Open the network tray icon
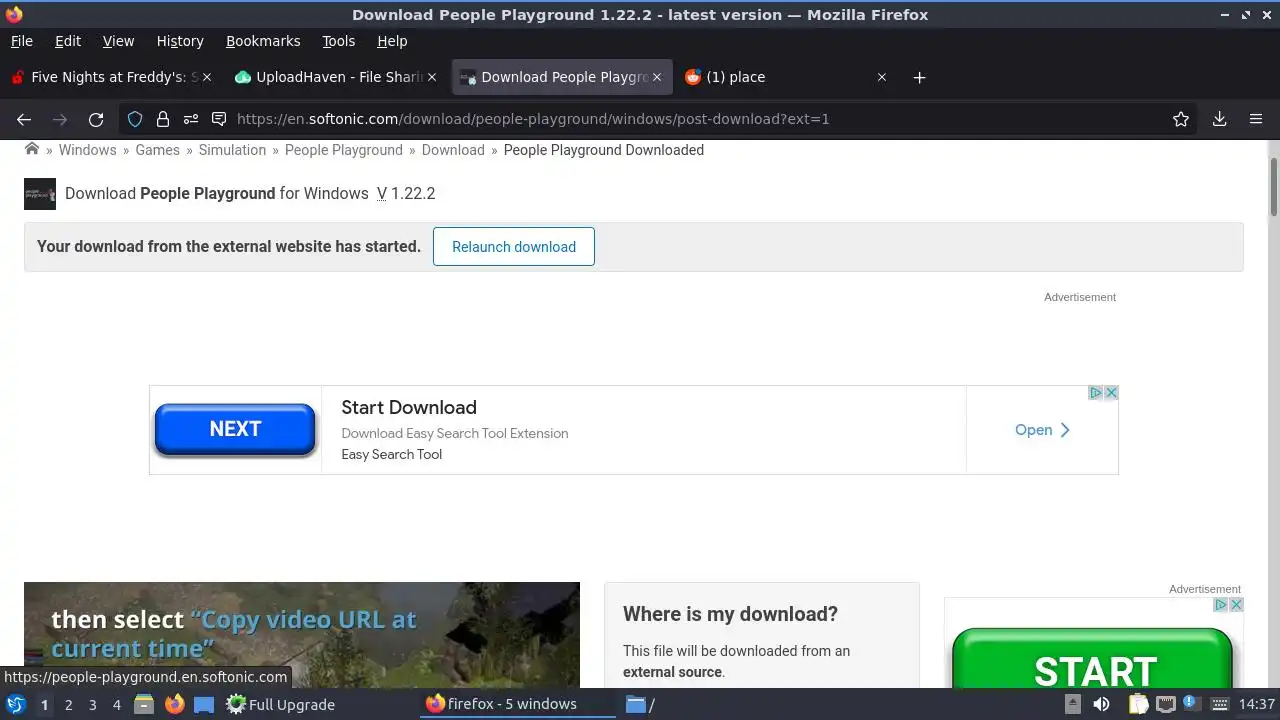The image size is (1280, 720). 1166,704
